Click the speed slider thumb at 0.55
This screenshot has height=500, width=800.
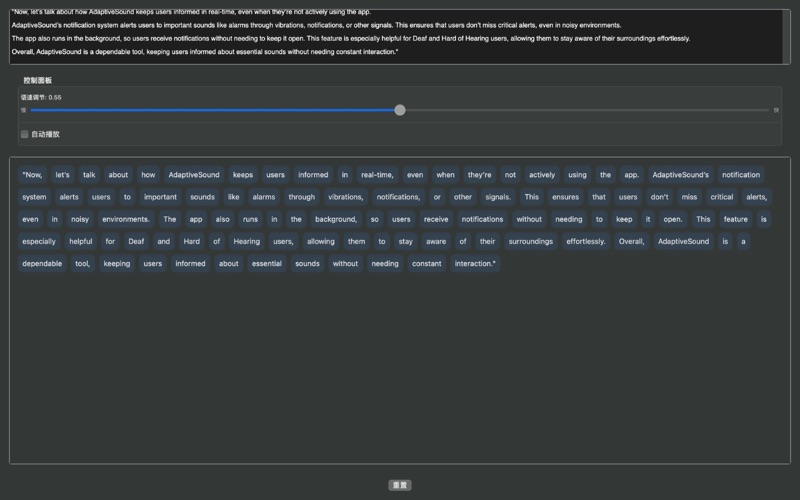click(x=400, y=110)
